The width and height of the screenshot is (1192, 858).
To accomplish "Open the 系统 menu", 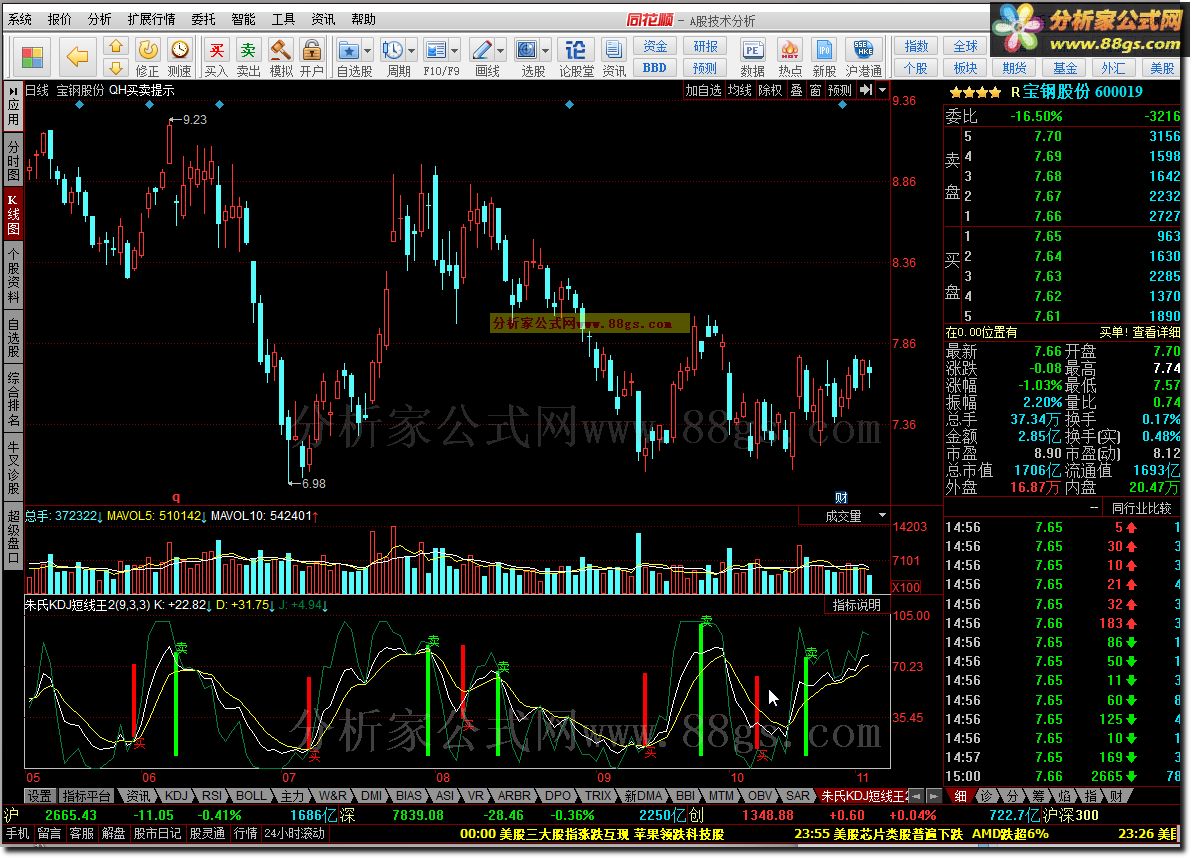I will [20, 19].
